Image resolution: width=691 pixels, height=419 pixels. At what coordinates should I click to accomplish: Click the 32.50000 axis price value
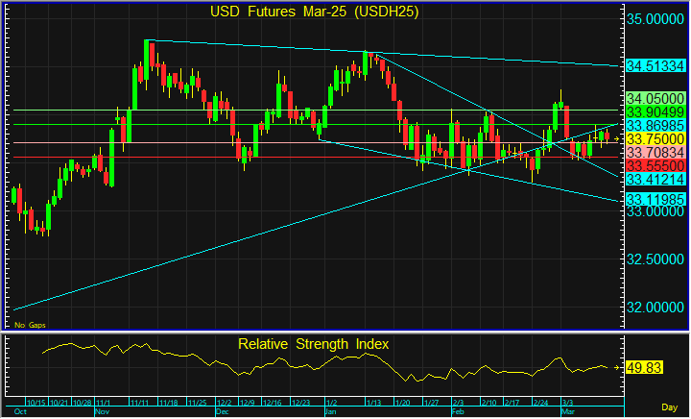pos(656,259)
